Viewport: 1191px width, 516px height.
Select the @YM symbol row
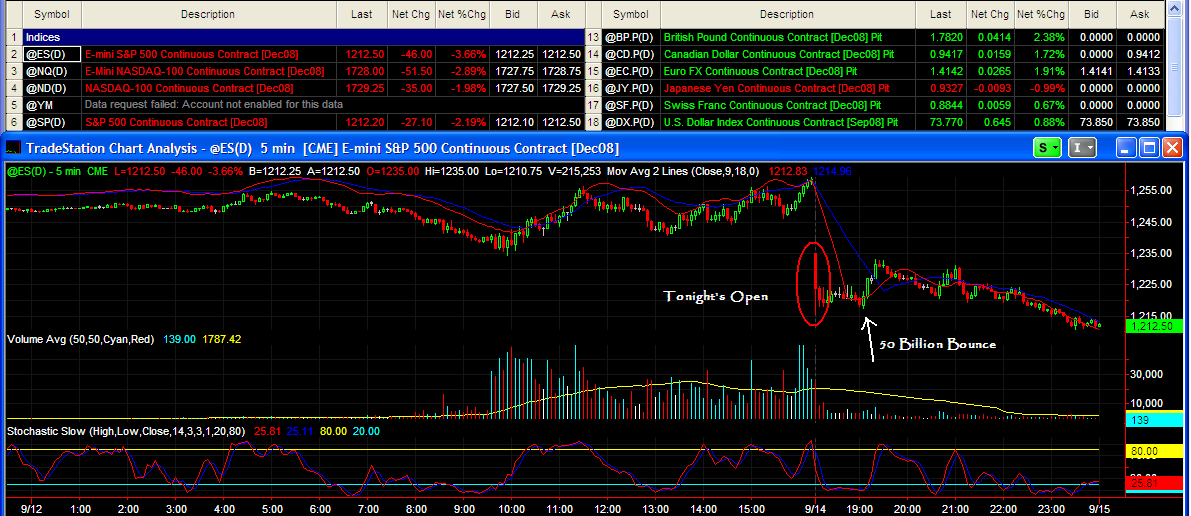(x=52, y=105)
